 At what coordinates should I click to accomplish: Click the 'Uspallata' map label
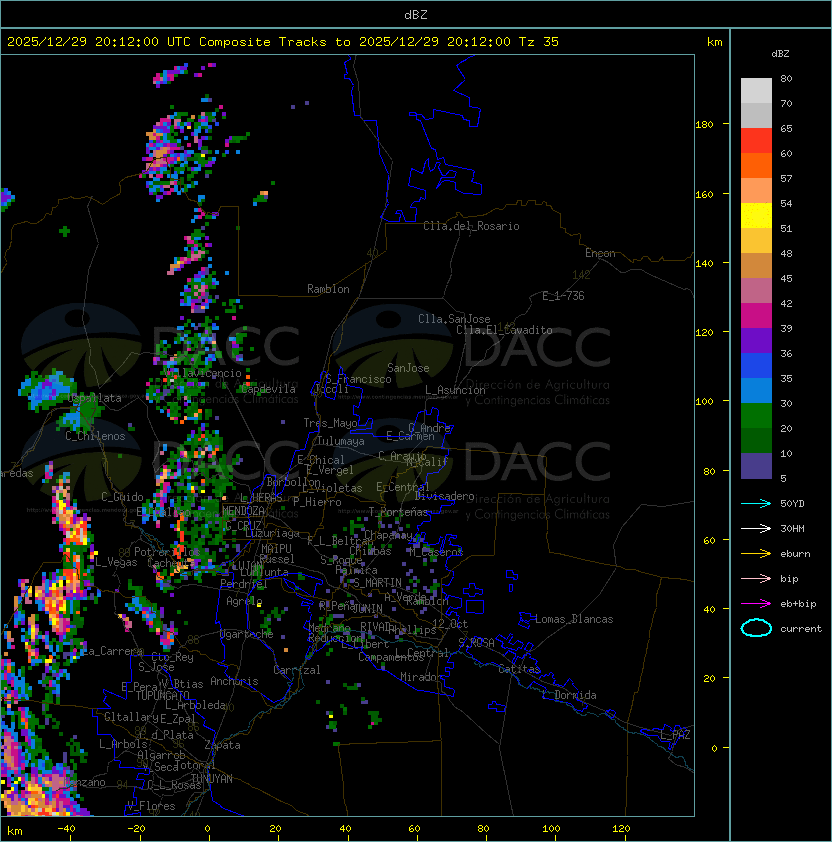tap(95, 398)
